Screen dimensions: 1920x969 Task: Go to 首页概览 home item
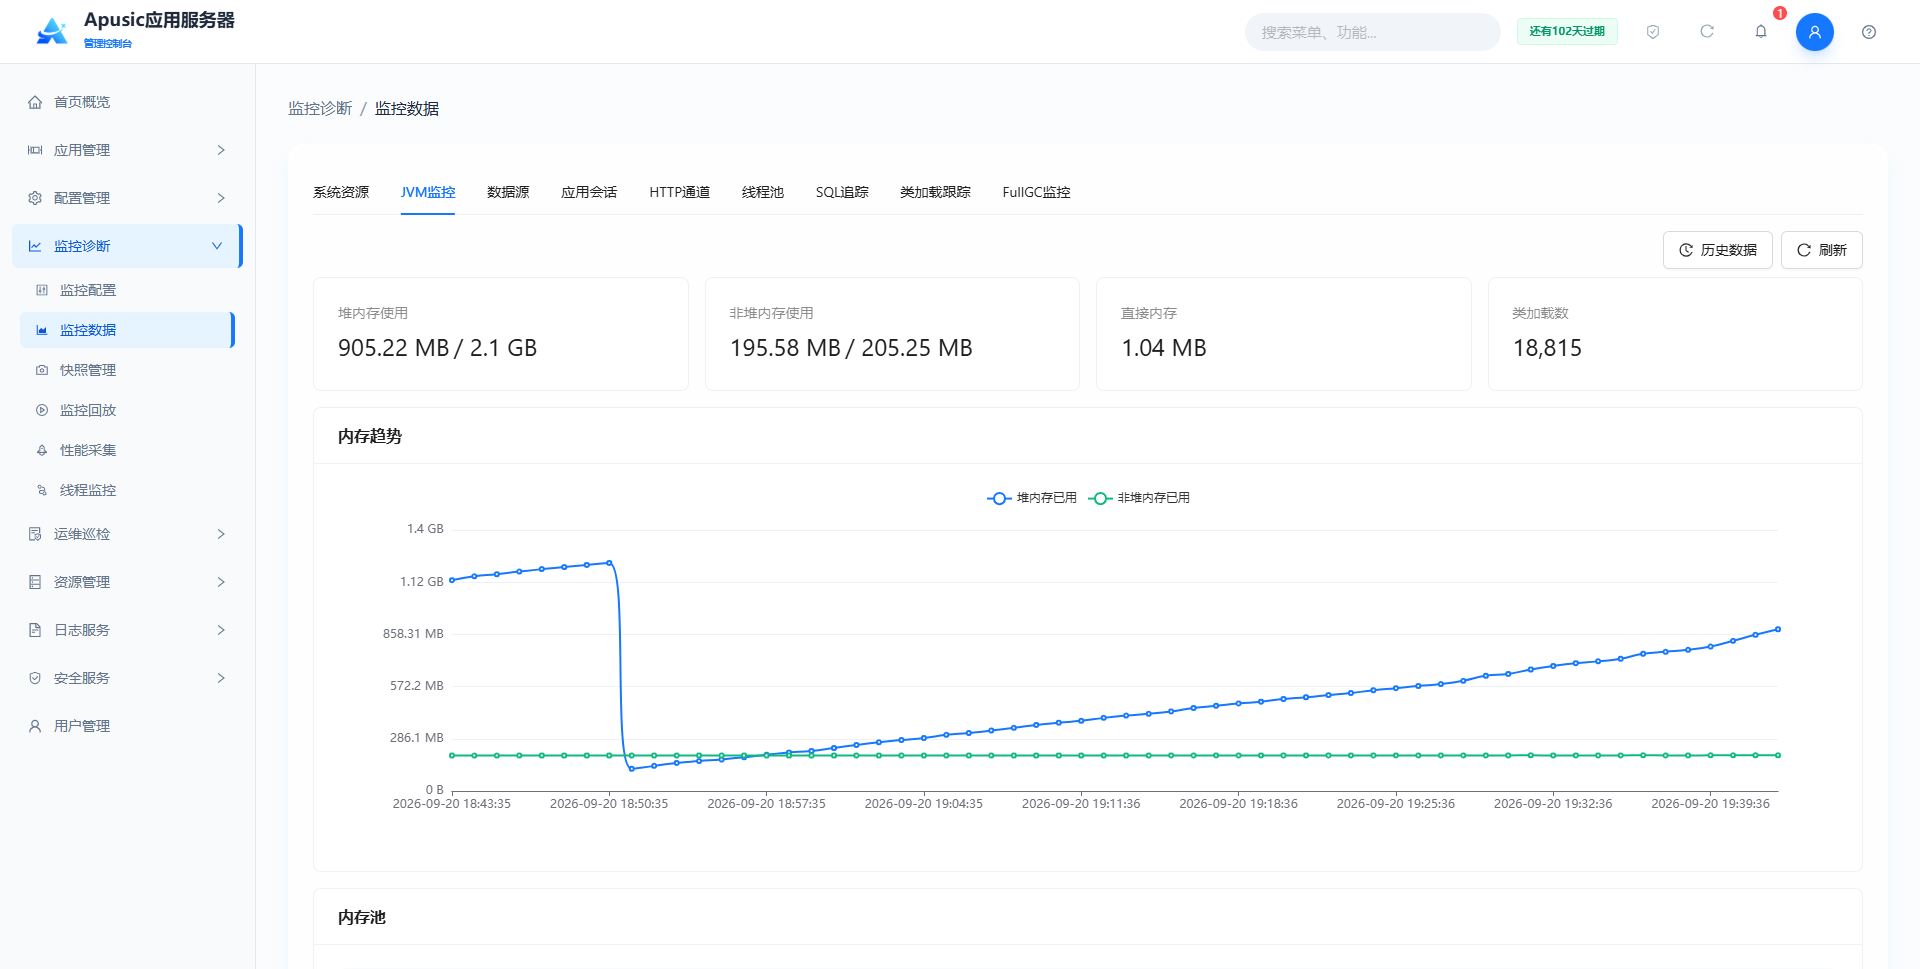127,102
